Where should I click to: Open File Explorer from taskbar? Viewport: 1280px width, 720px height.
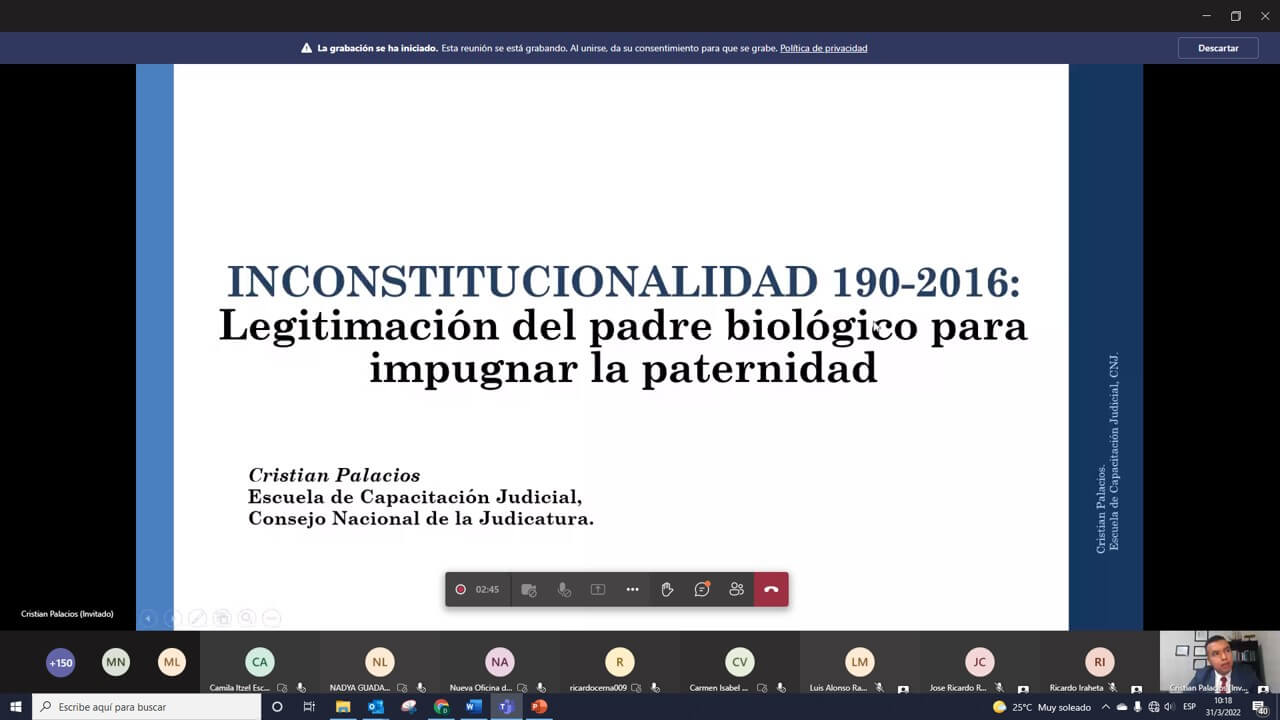tap(343, 707)
